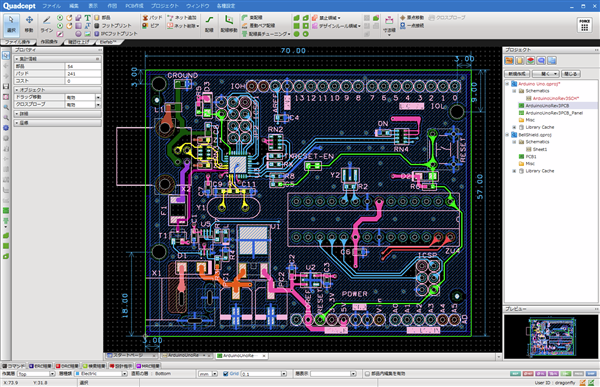Select the ビア via tool
Viewport: 600px width, 387px height.
[x=150, y=26]
